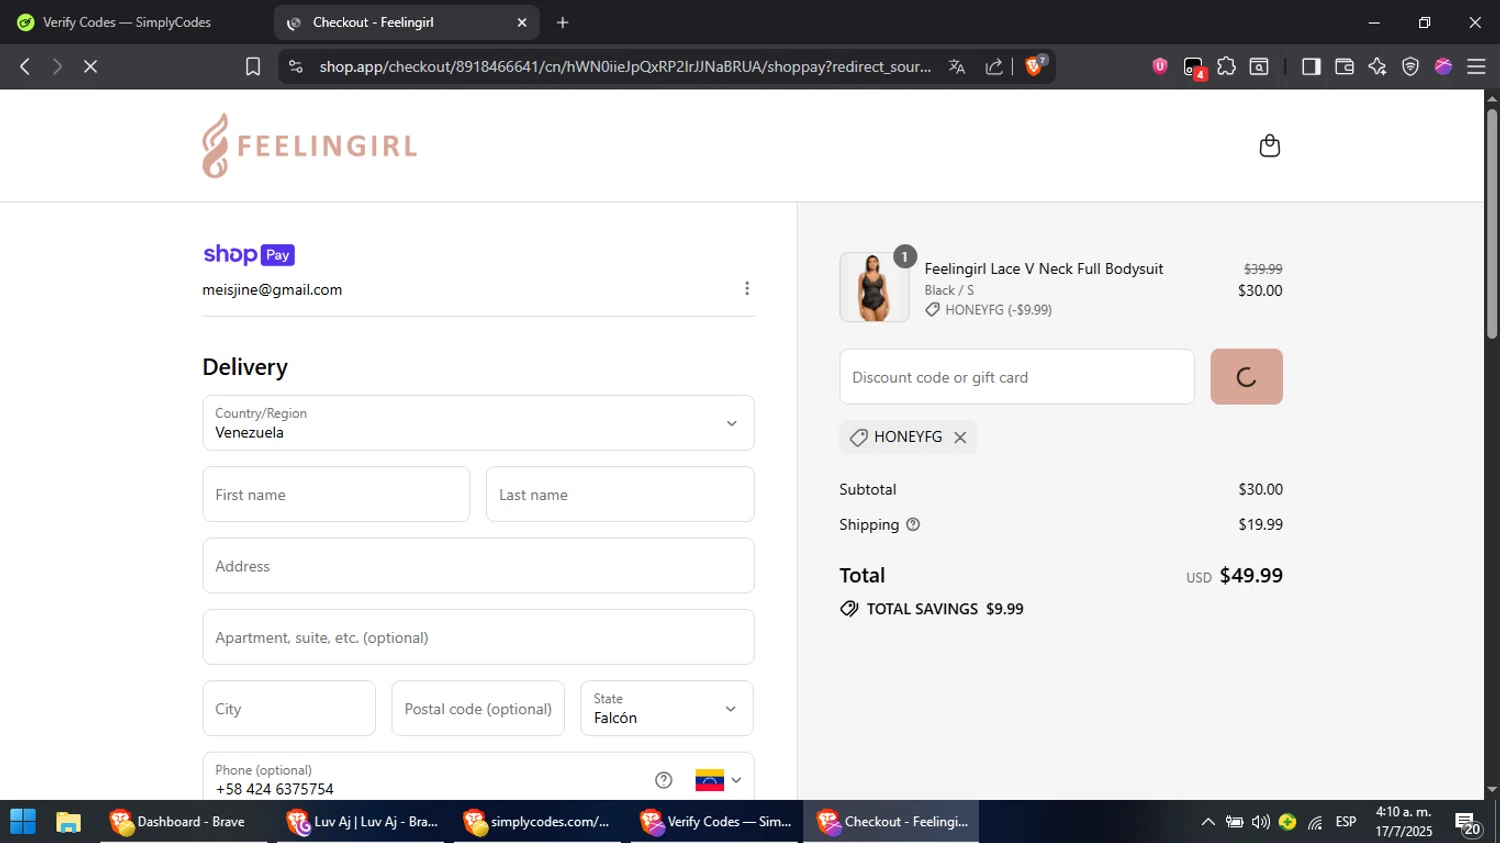
Task: Click the Feelingirl Lace V Neck Full Bodysuit title
Action: click(x=1044, y=269)
